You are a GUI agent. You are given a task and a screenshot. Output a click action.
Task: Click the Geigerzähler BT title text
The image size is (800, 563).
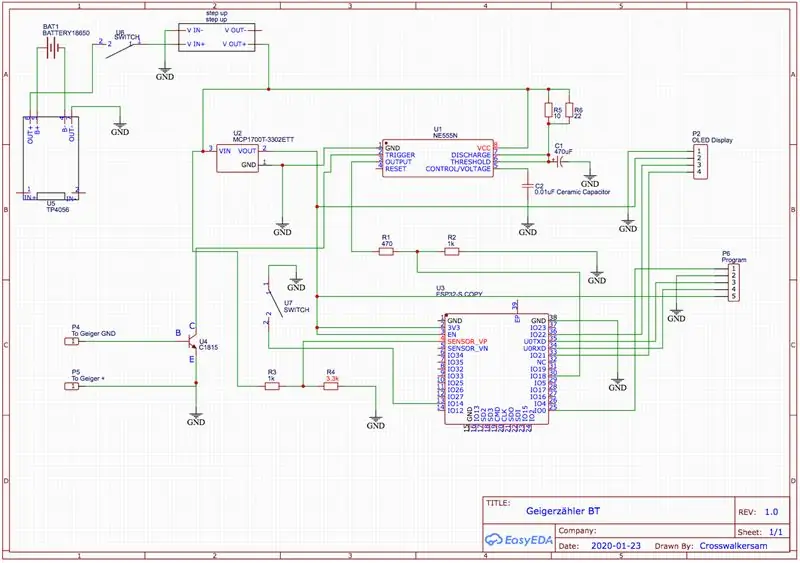click(x=563, y=511)
